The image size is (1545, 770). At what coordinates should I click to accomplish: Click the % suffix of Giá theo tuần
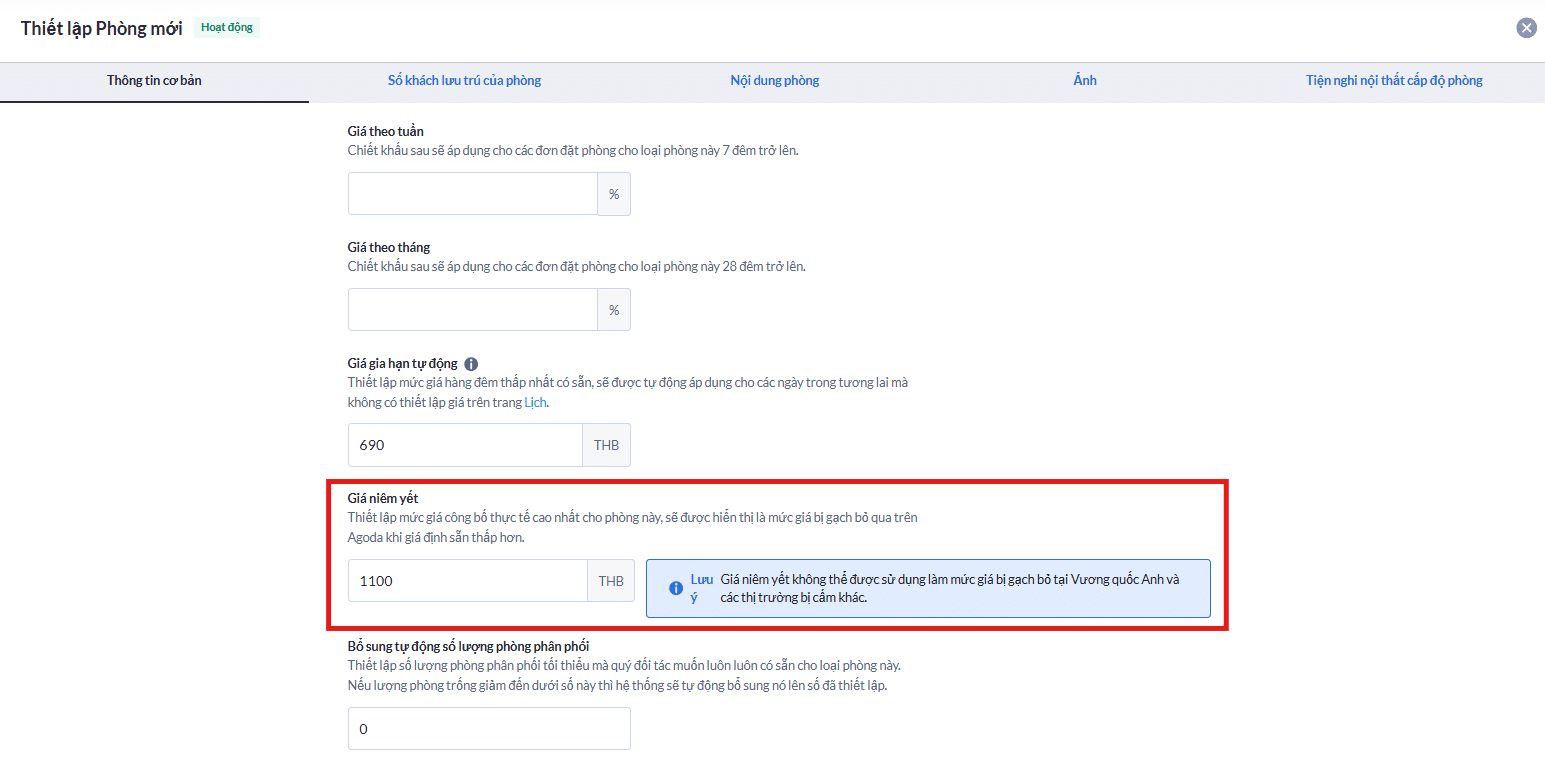pyautogui.click(x=614, y=194)
